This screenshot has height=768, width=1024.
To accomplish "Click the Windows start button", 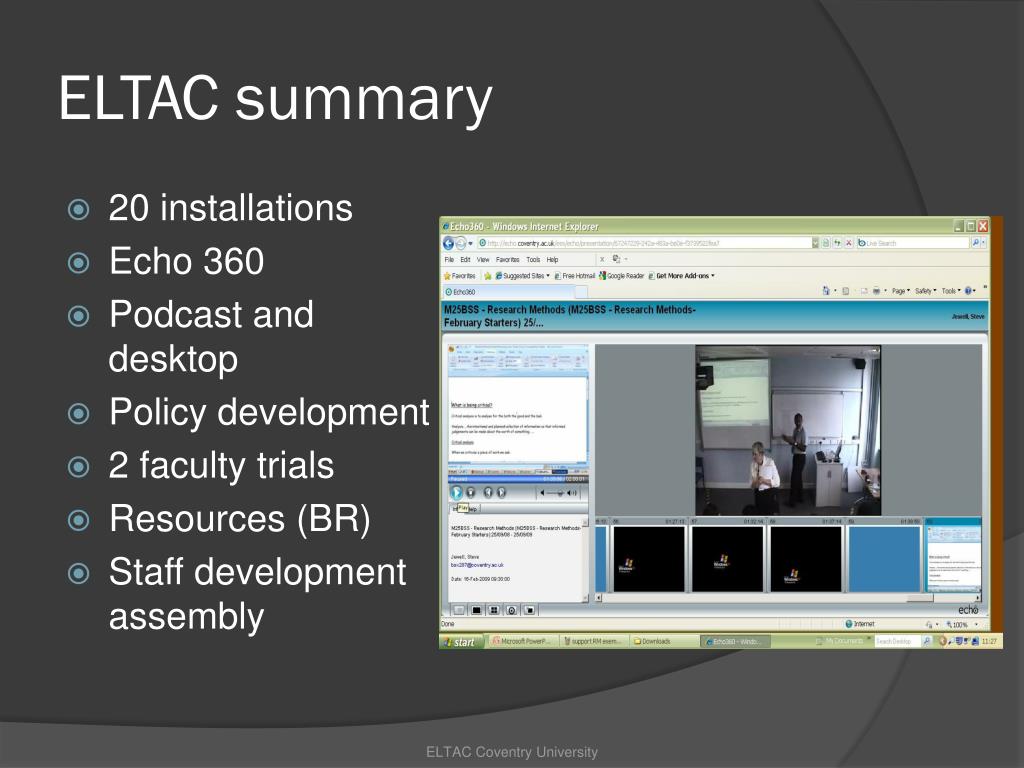I will 462,642.
